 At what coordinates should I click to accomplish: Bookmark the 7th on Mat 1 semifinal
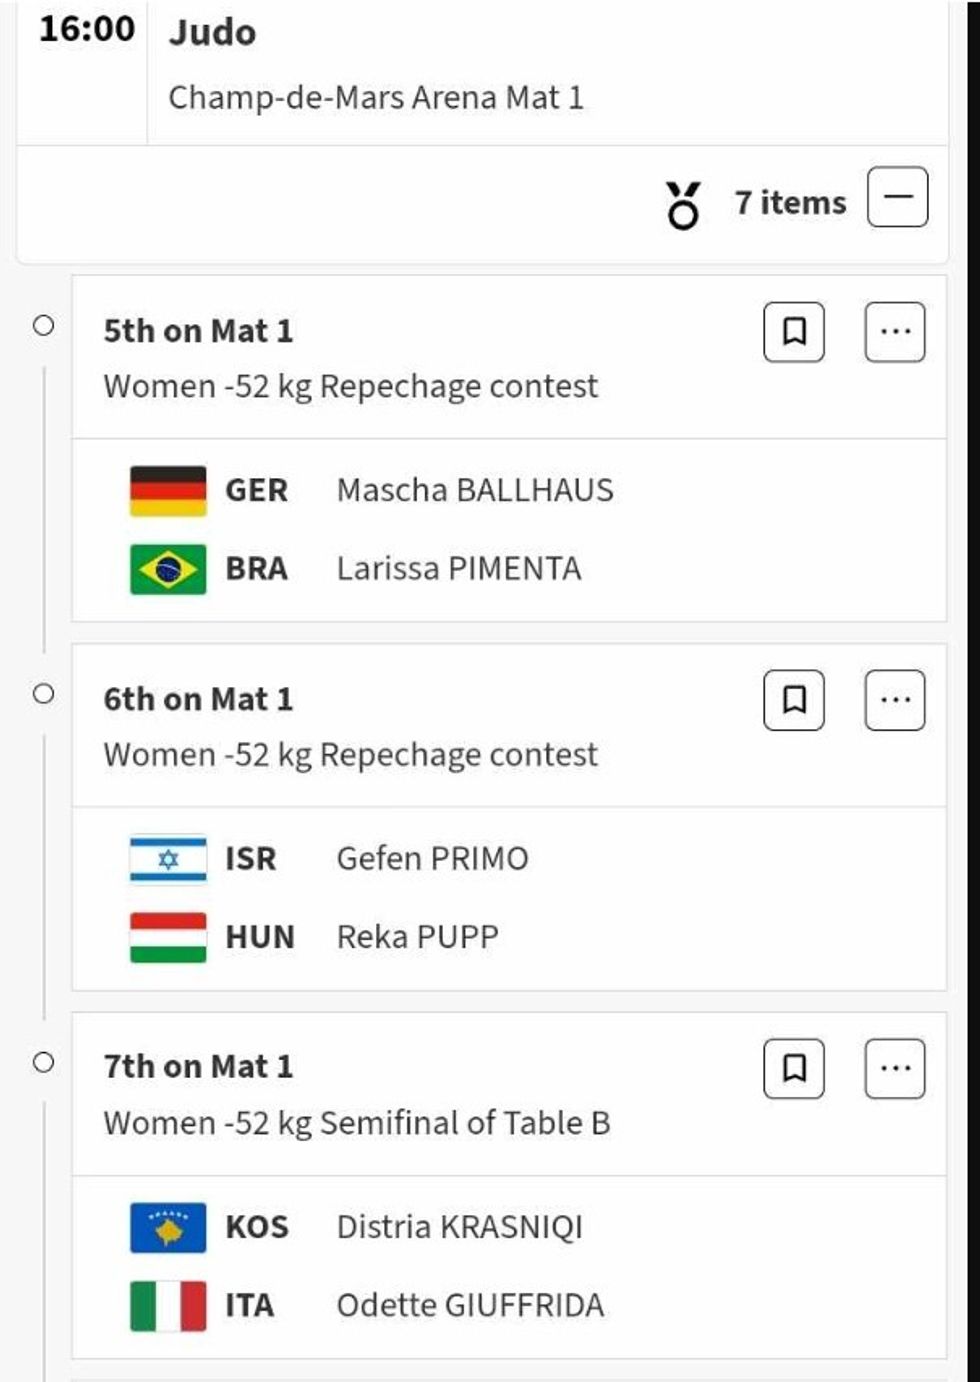click(794, 1068)
